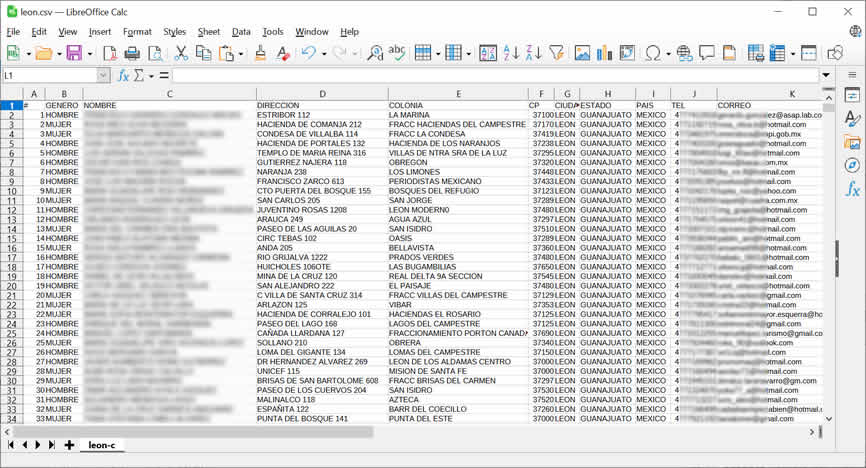Click the Insert Row icon
The width and height of the screenshot is (866, 468).
(x=423, y=53)
